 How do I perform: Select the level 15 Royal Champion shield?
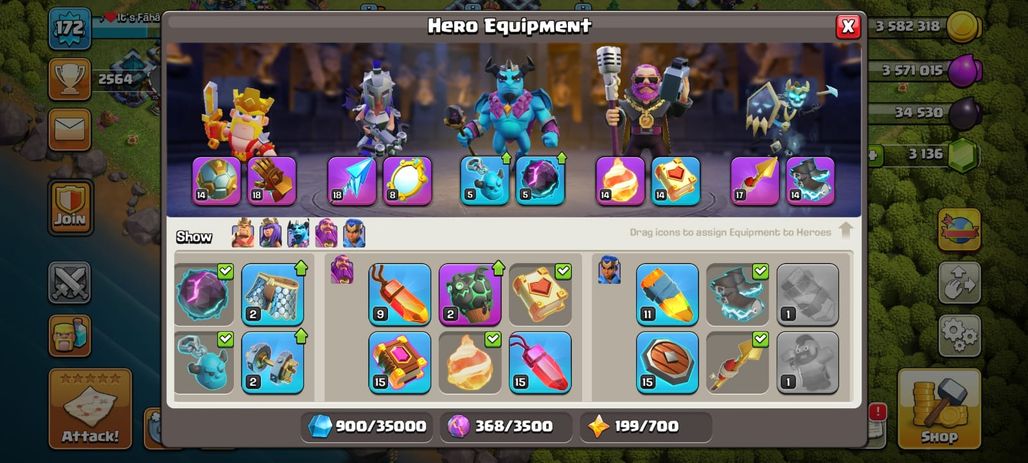[x=667, y=362]
